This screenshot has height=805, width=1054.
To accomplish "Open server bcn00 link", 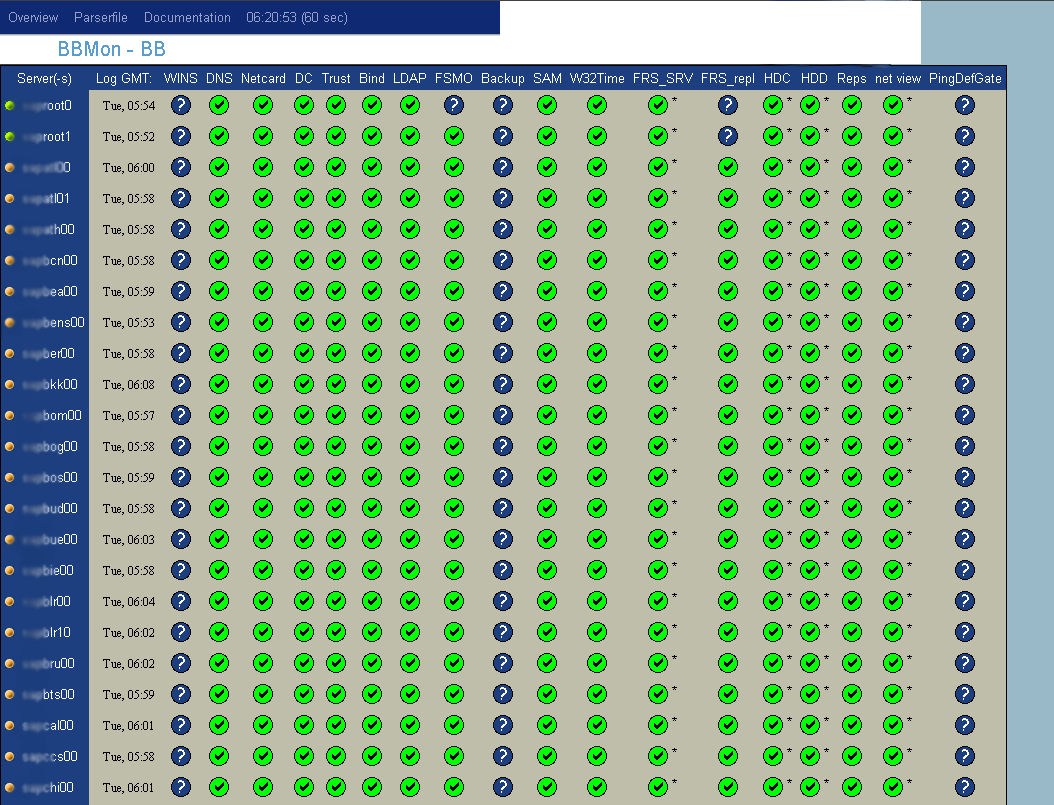I will tap(50, 260).
